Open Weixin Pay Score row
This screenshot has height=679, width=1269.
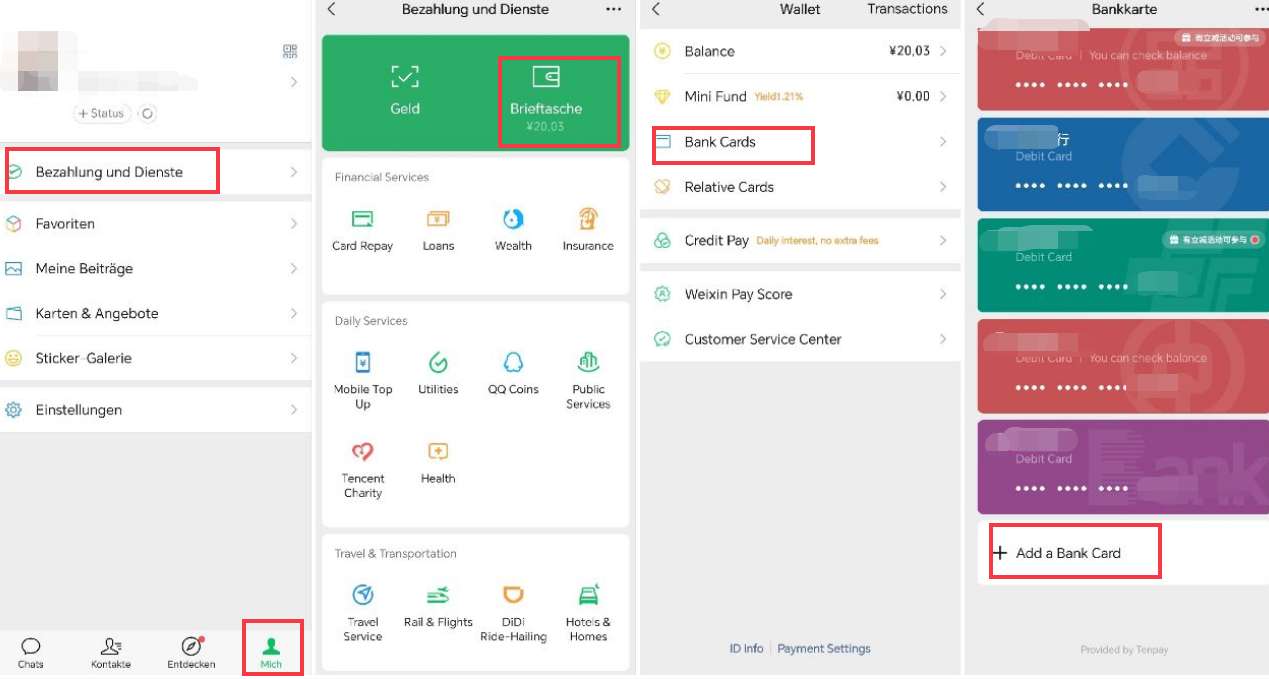[x=800, y=294]
